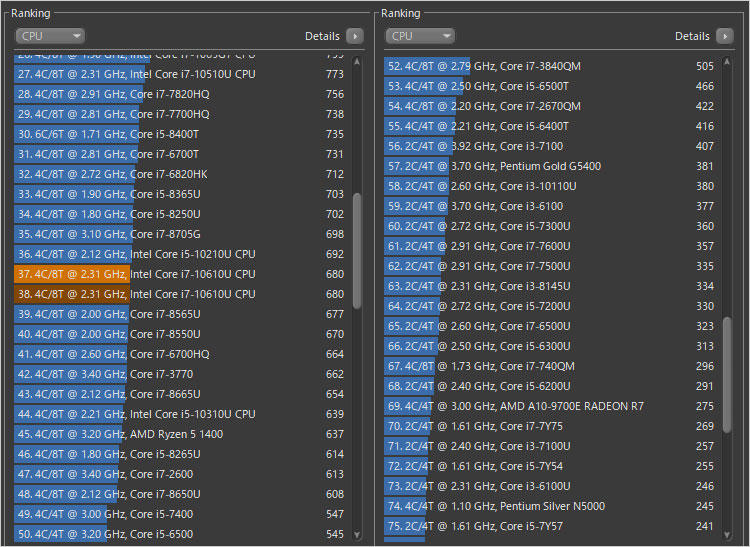
Task: Select row 33 Core i5-8365U
Action: point(182,194)
